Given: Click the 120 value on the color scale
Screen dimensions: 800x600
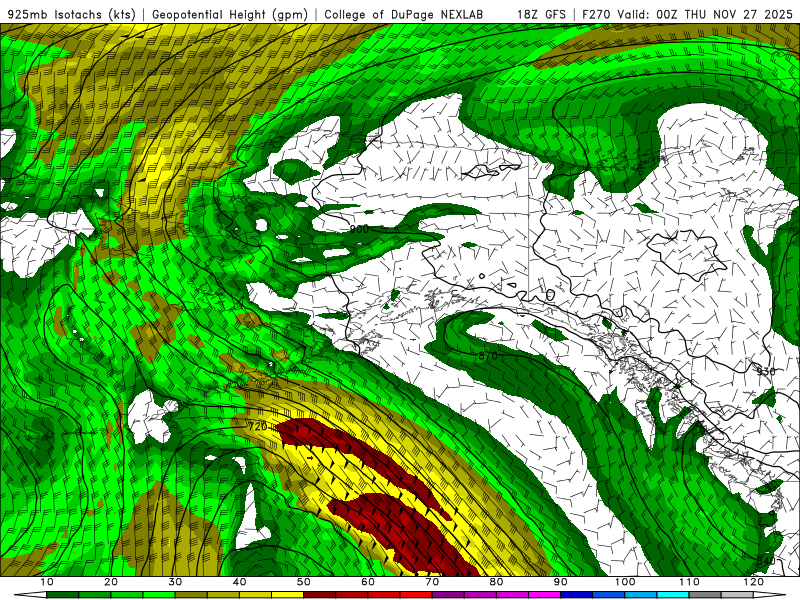Looking at the screenshot, I should (754, 582).
